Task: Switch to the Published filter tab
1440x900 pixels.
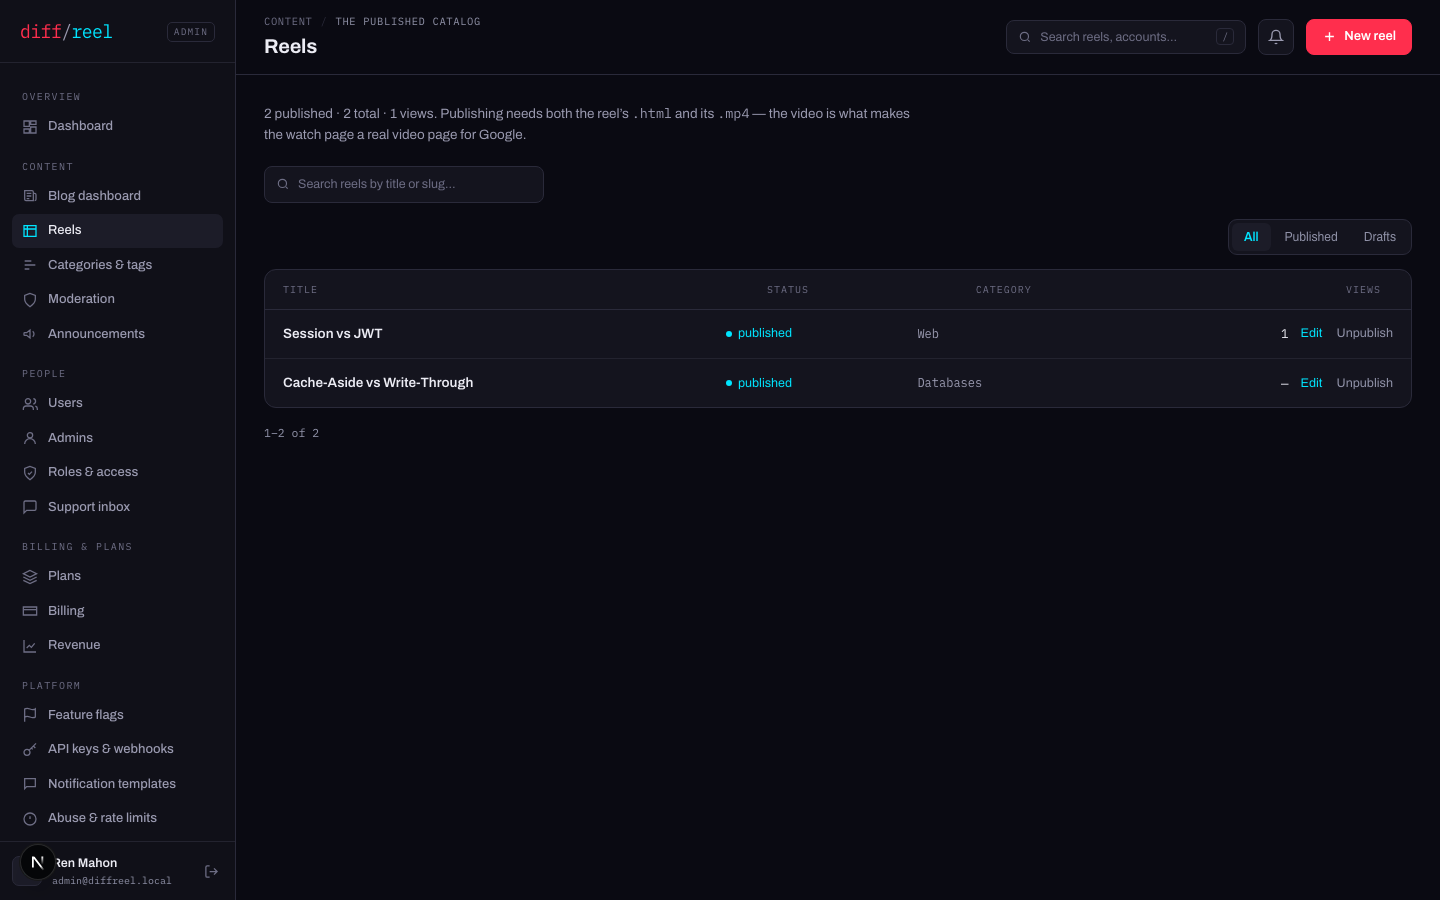Action: [1311, 237]
